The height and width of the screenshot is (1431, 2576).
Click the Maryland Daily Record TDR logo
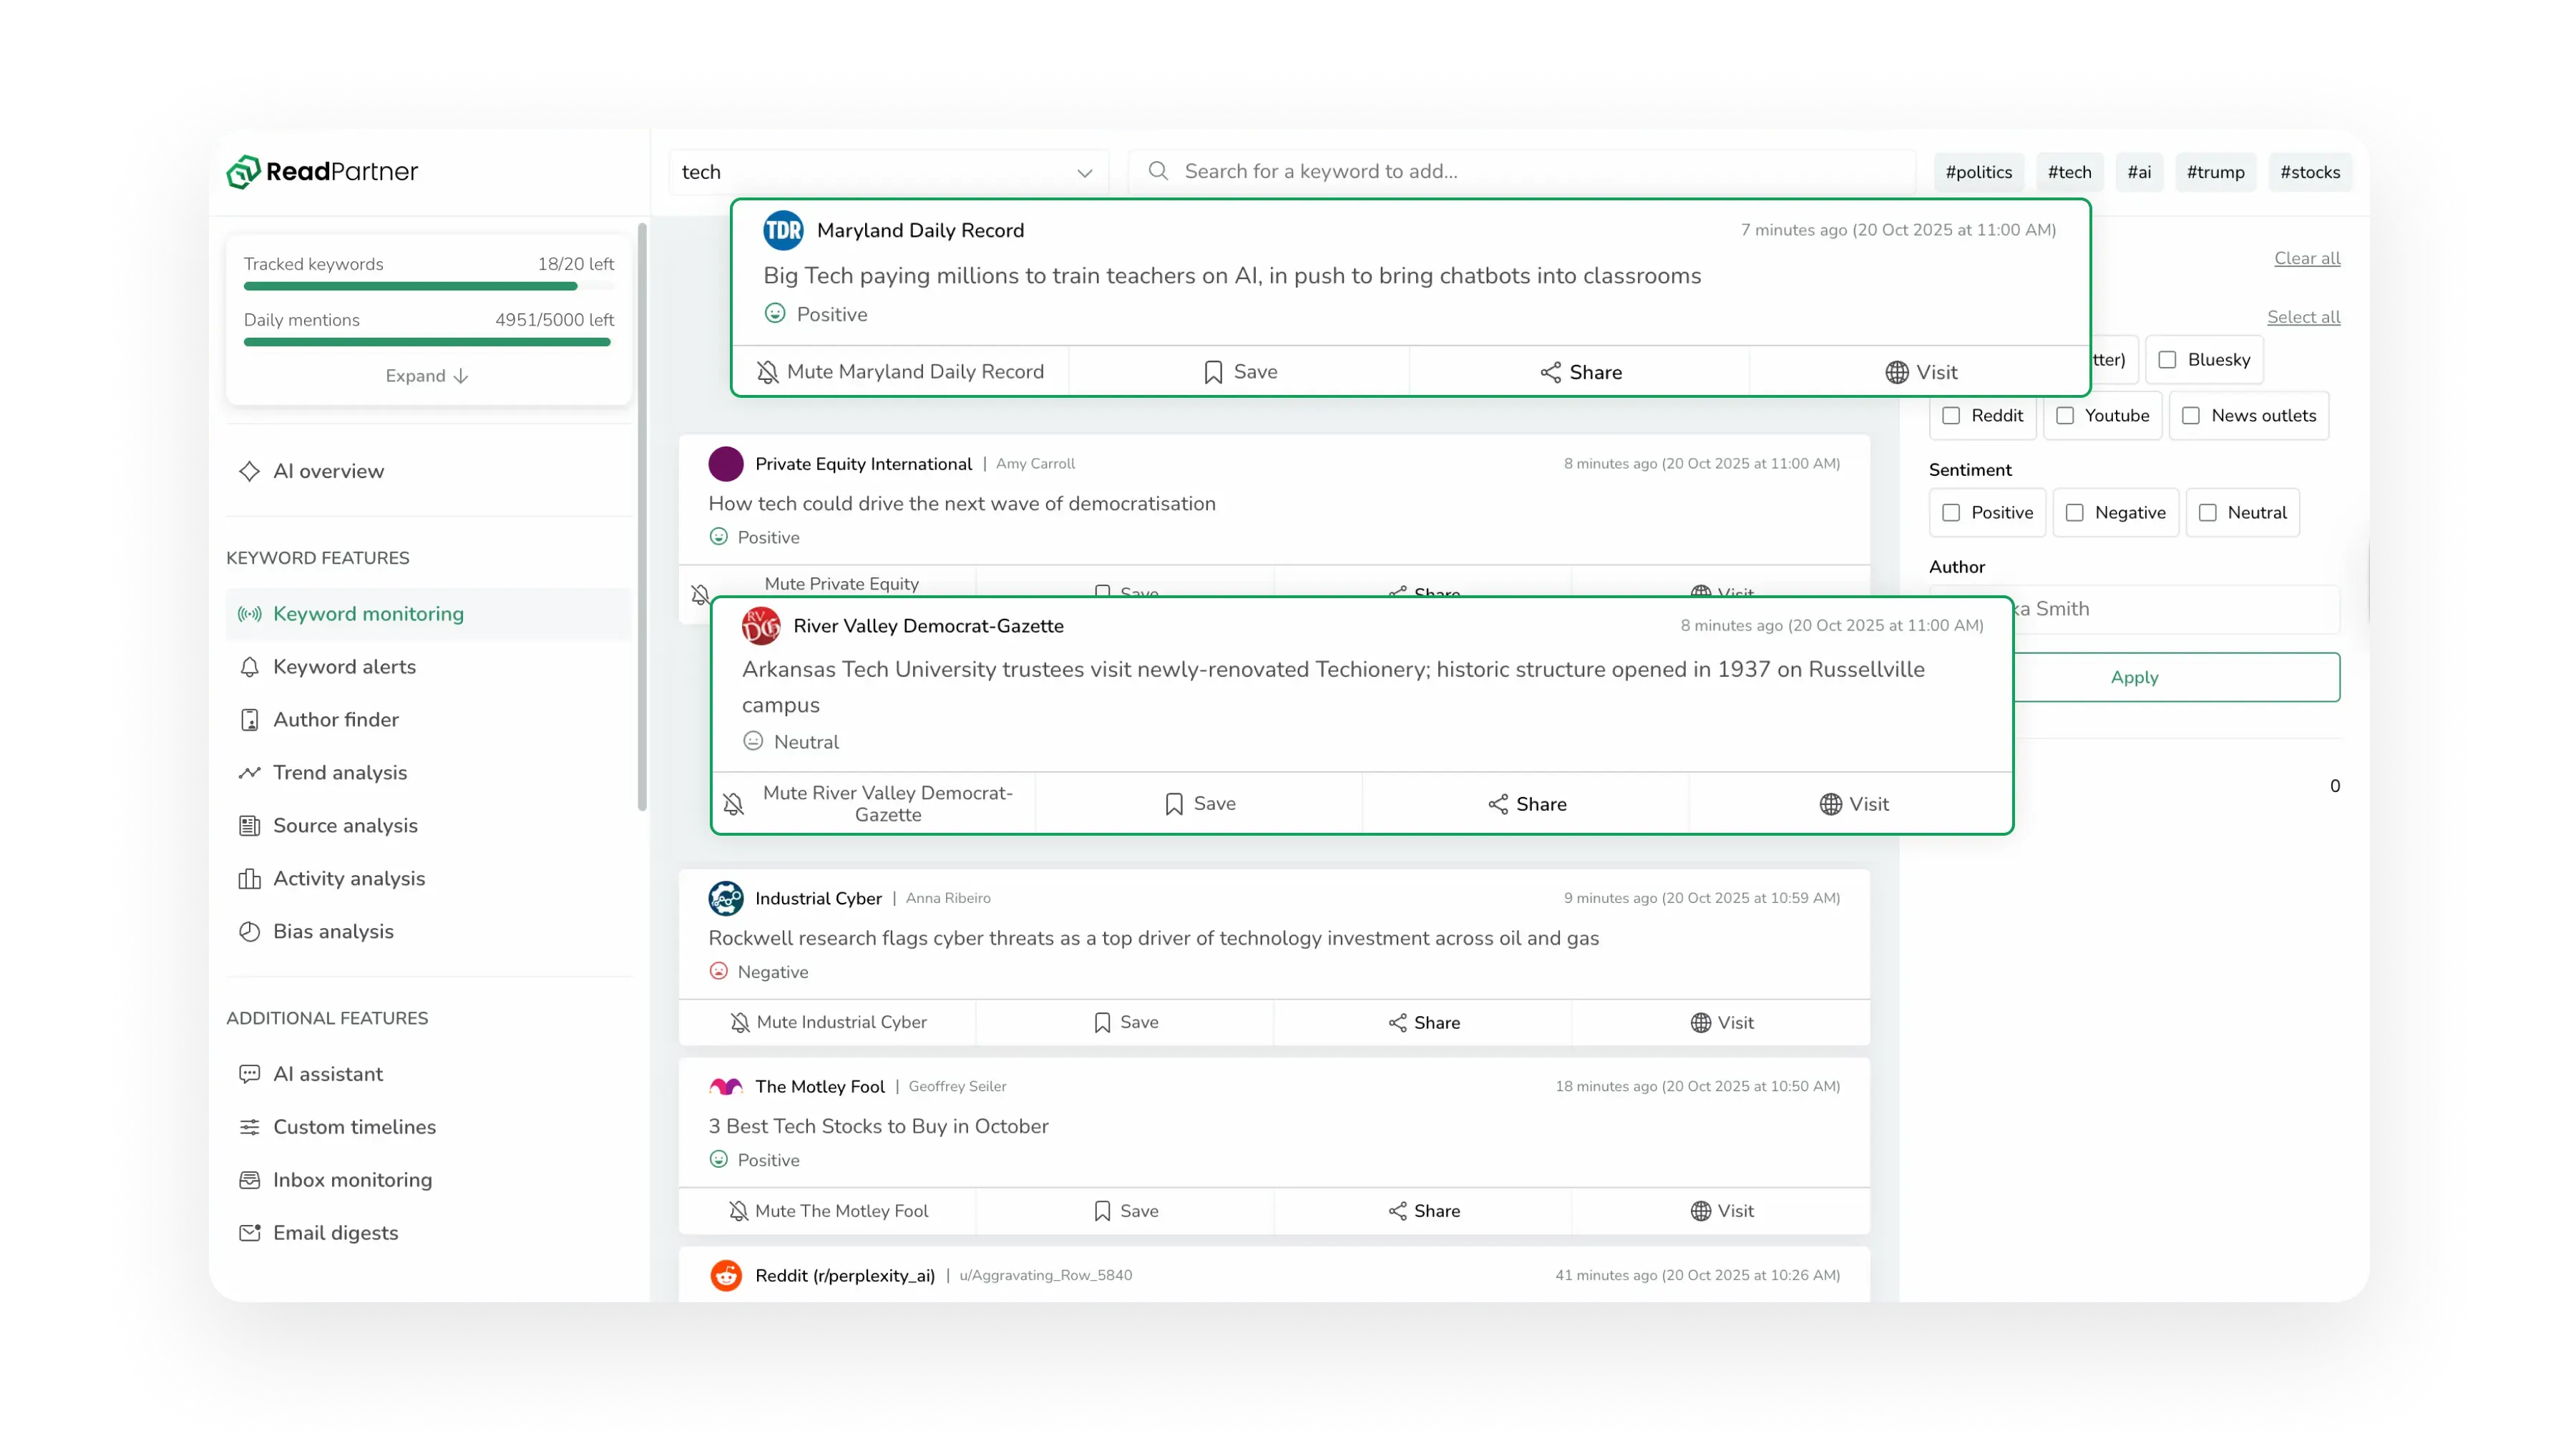pyautogui.click(x=783, y=230)
